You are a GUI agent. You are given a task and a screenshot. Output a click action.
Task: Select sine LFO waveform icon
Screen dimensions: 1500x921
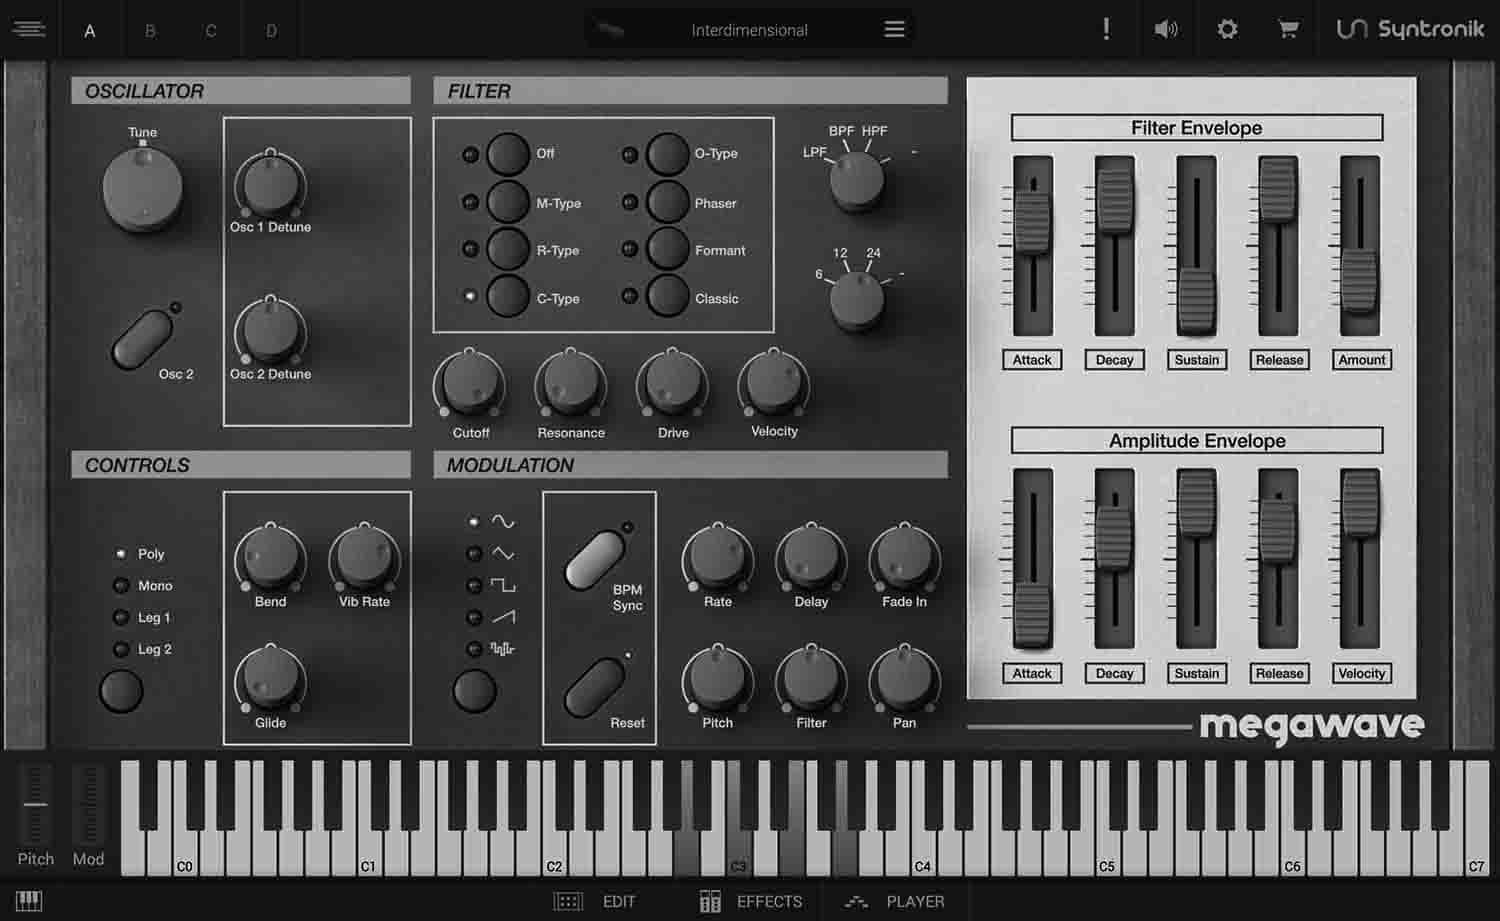[x=502, y=521]
